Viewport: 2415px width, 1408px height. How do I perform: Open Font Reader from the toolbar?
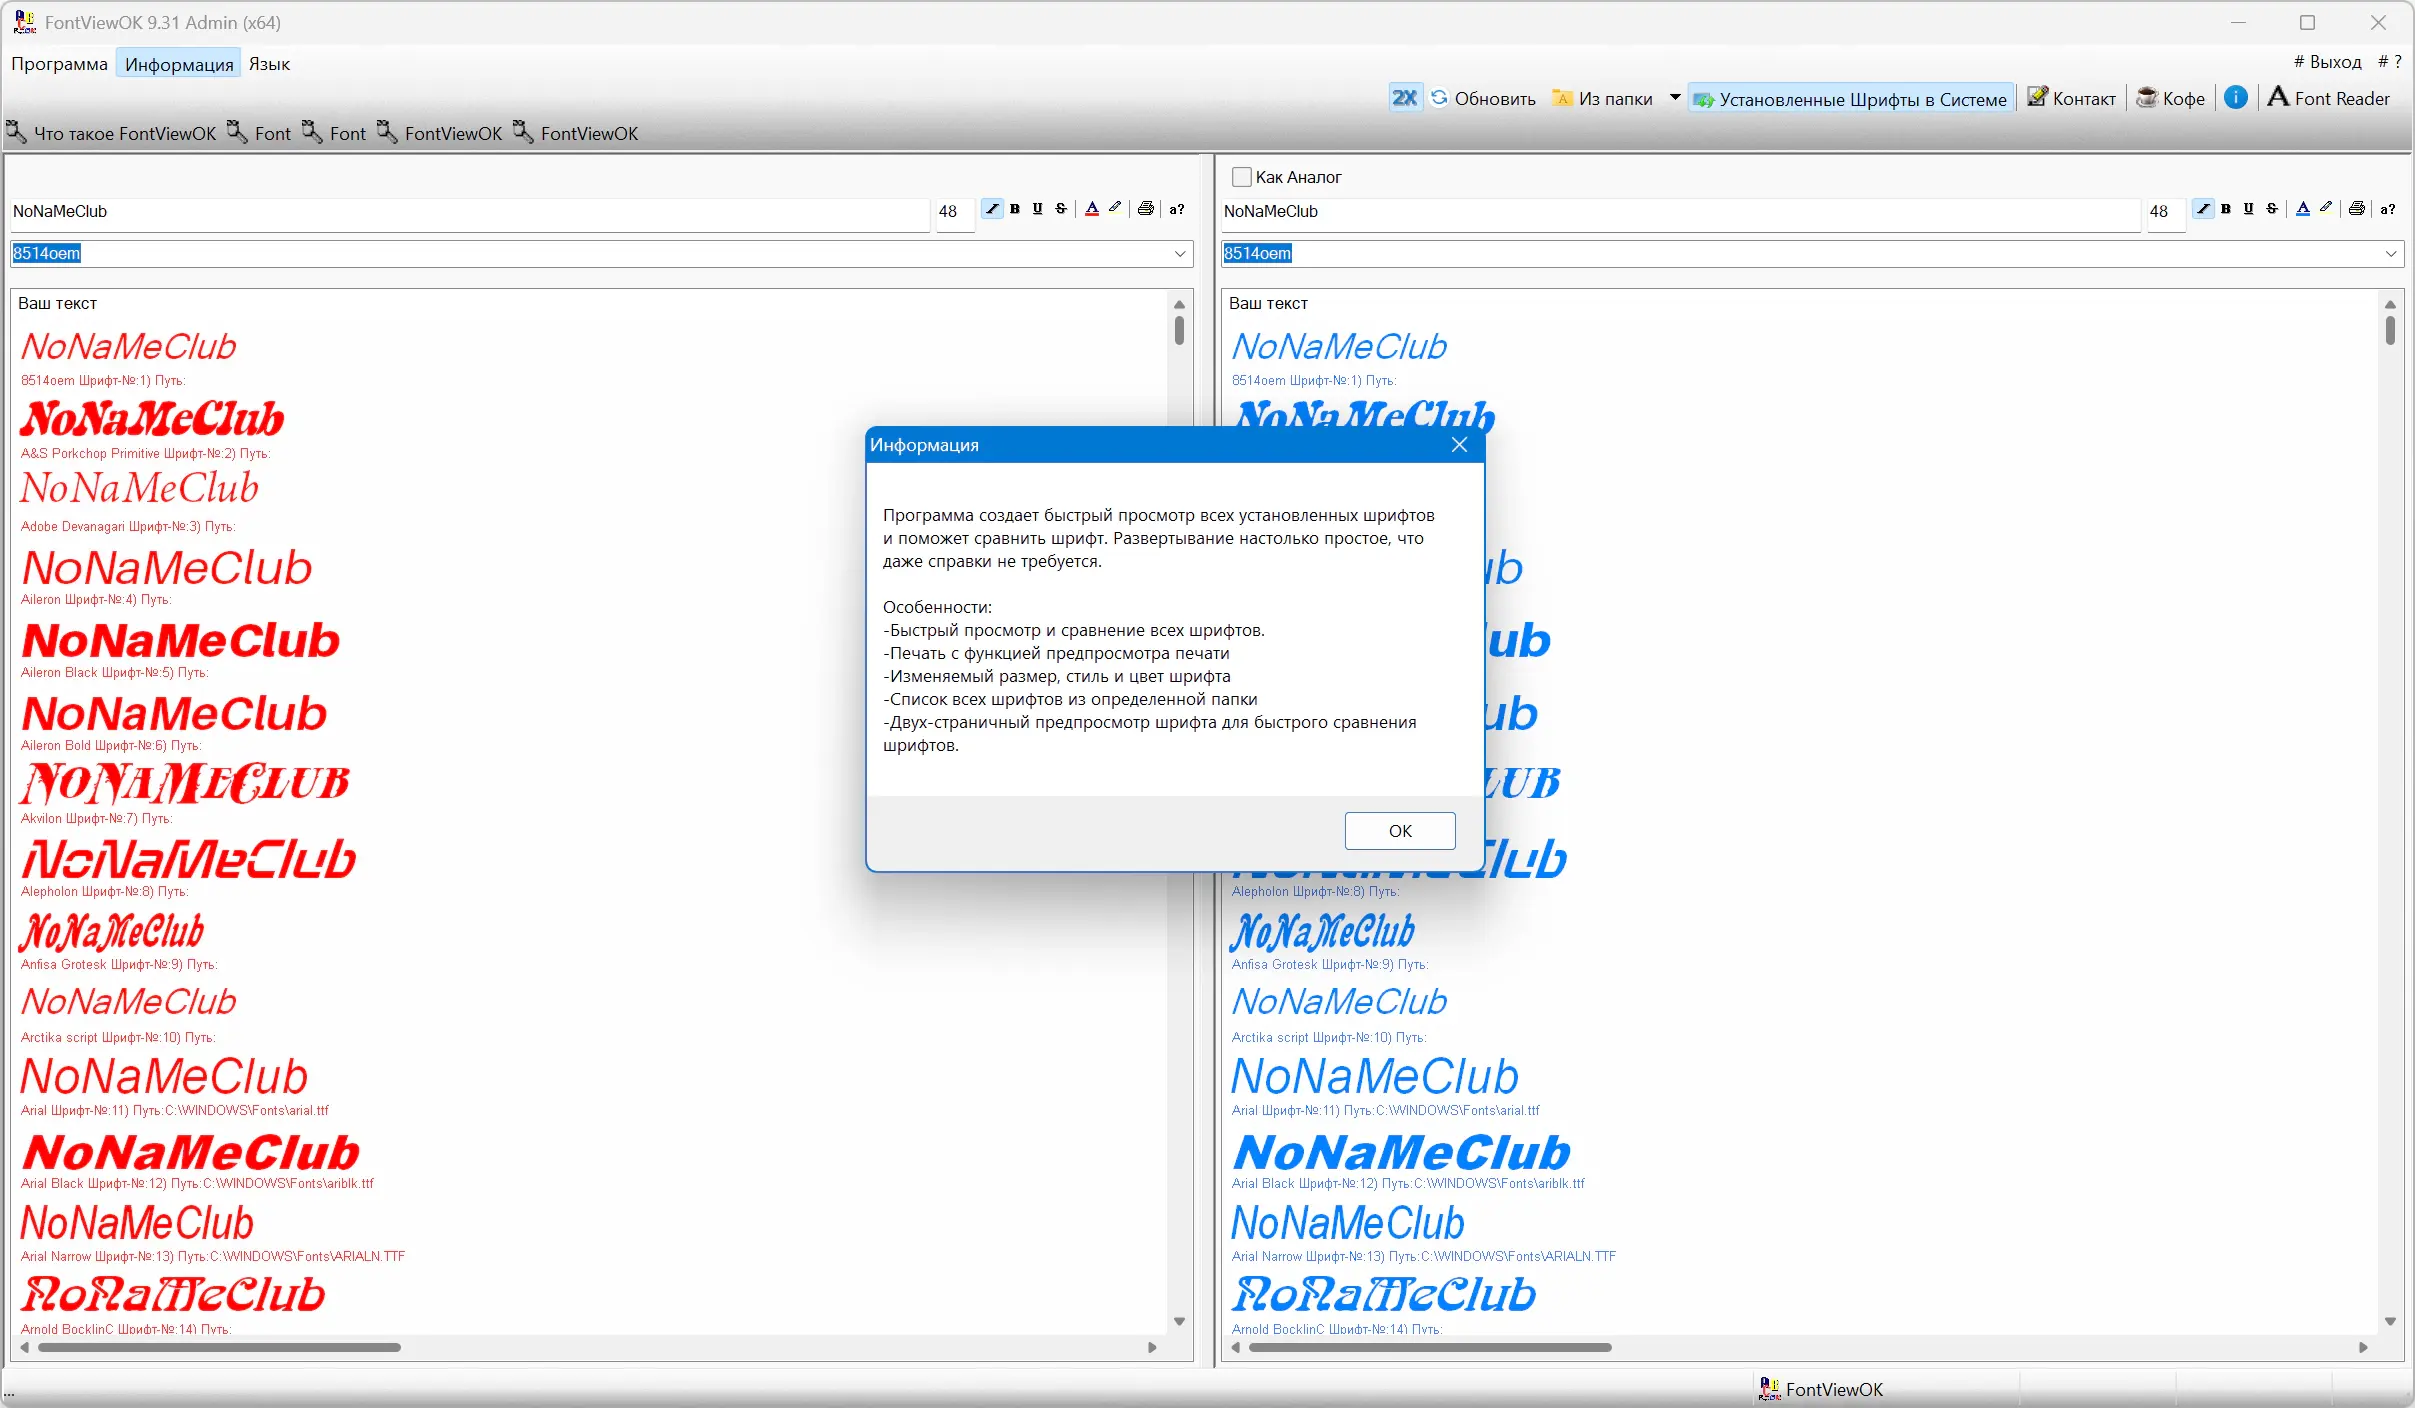click(2329, 98)
